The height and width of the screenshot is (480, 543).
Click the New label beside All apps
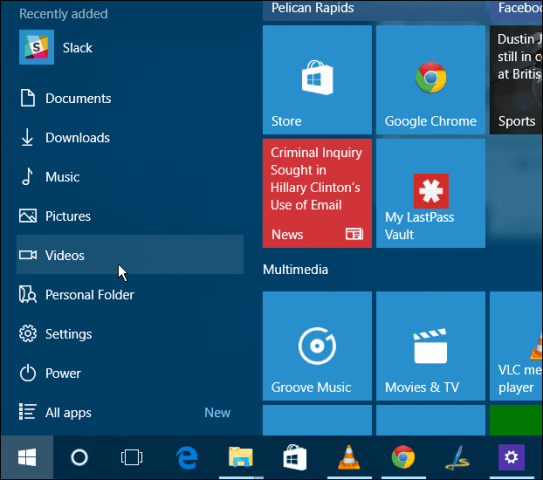click(217, 412)
